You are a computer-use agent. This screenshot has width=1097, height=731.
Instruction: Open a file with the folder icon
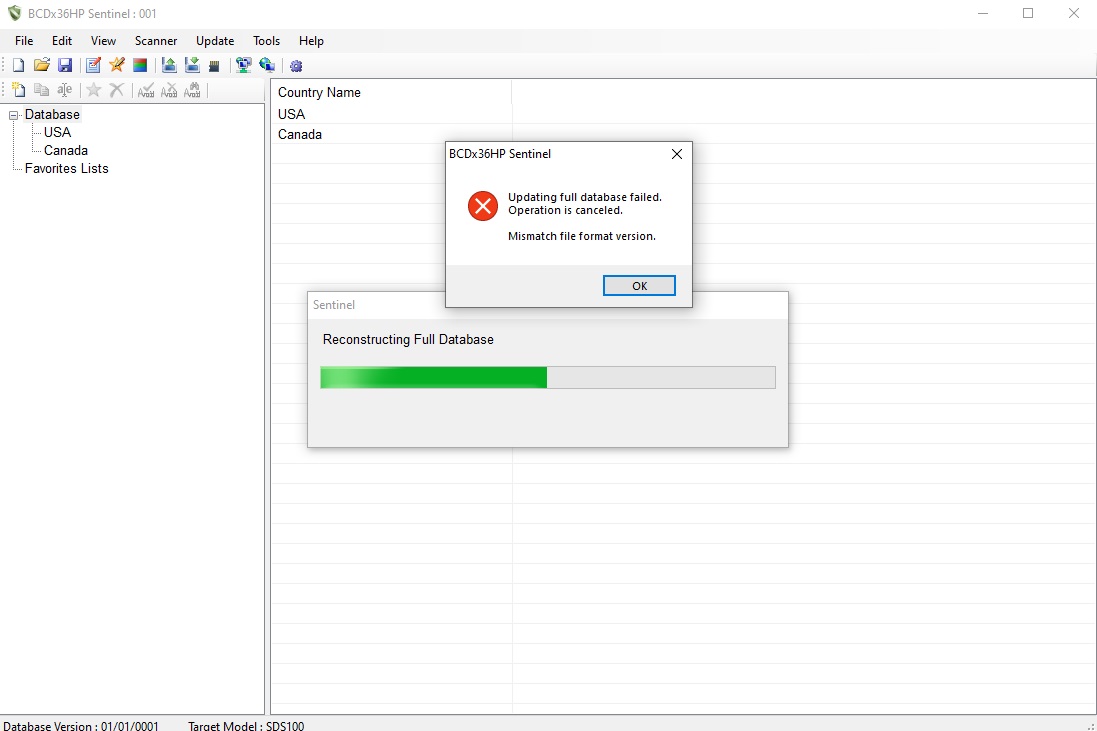(x=41, y=66)
